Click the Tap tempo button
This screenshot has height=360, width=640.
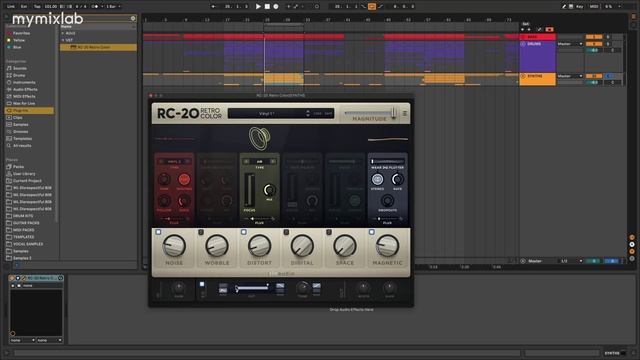click(37, 7)
